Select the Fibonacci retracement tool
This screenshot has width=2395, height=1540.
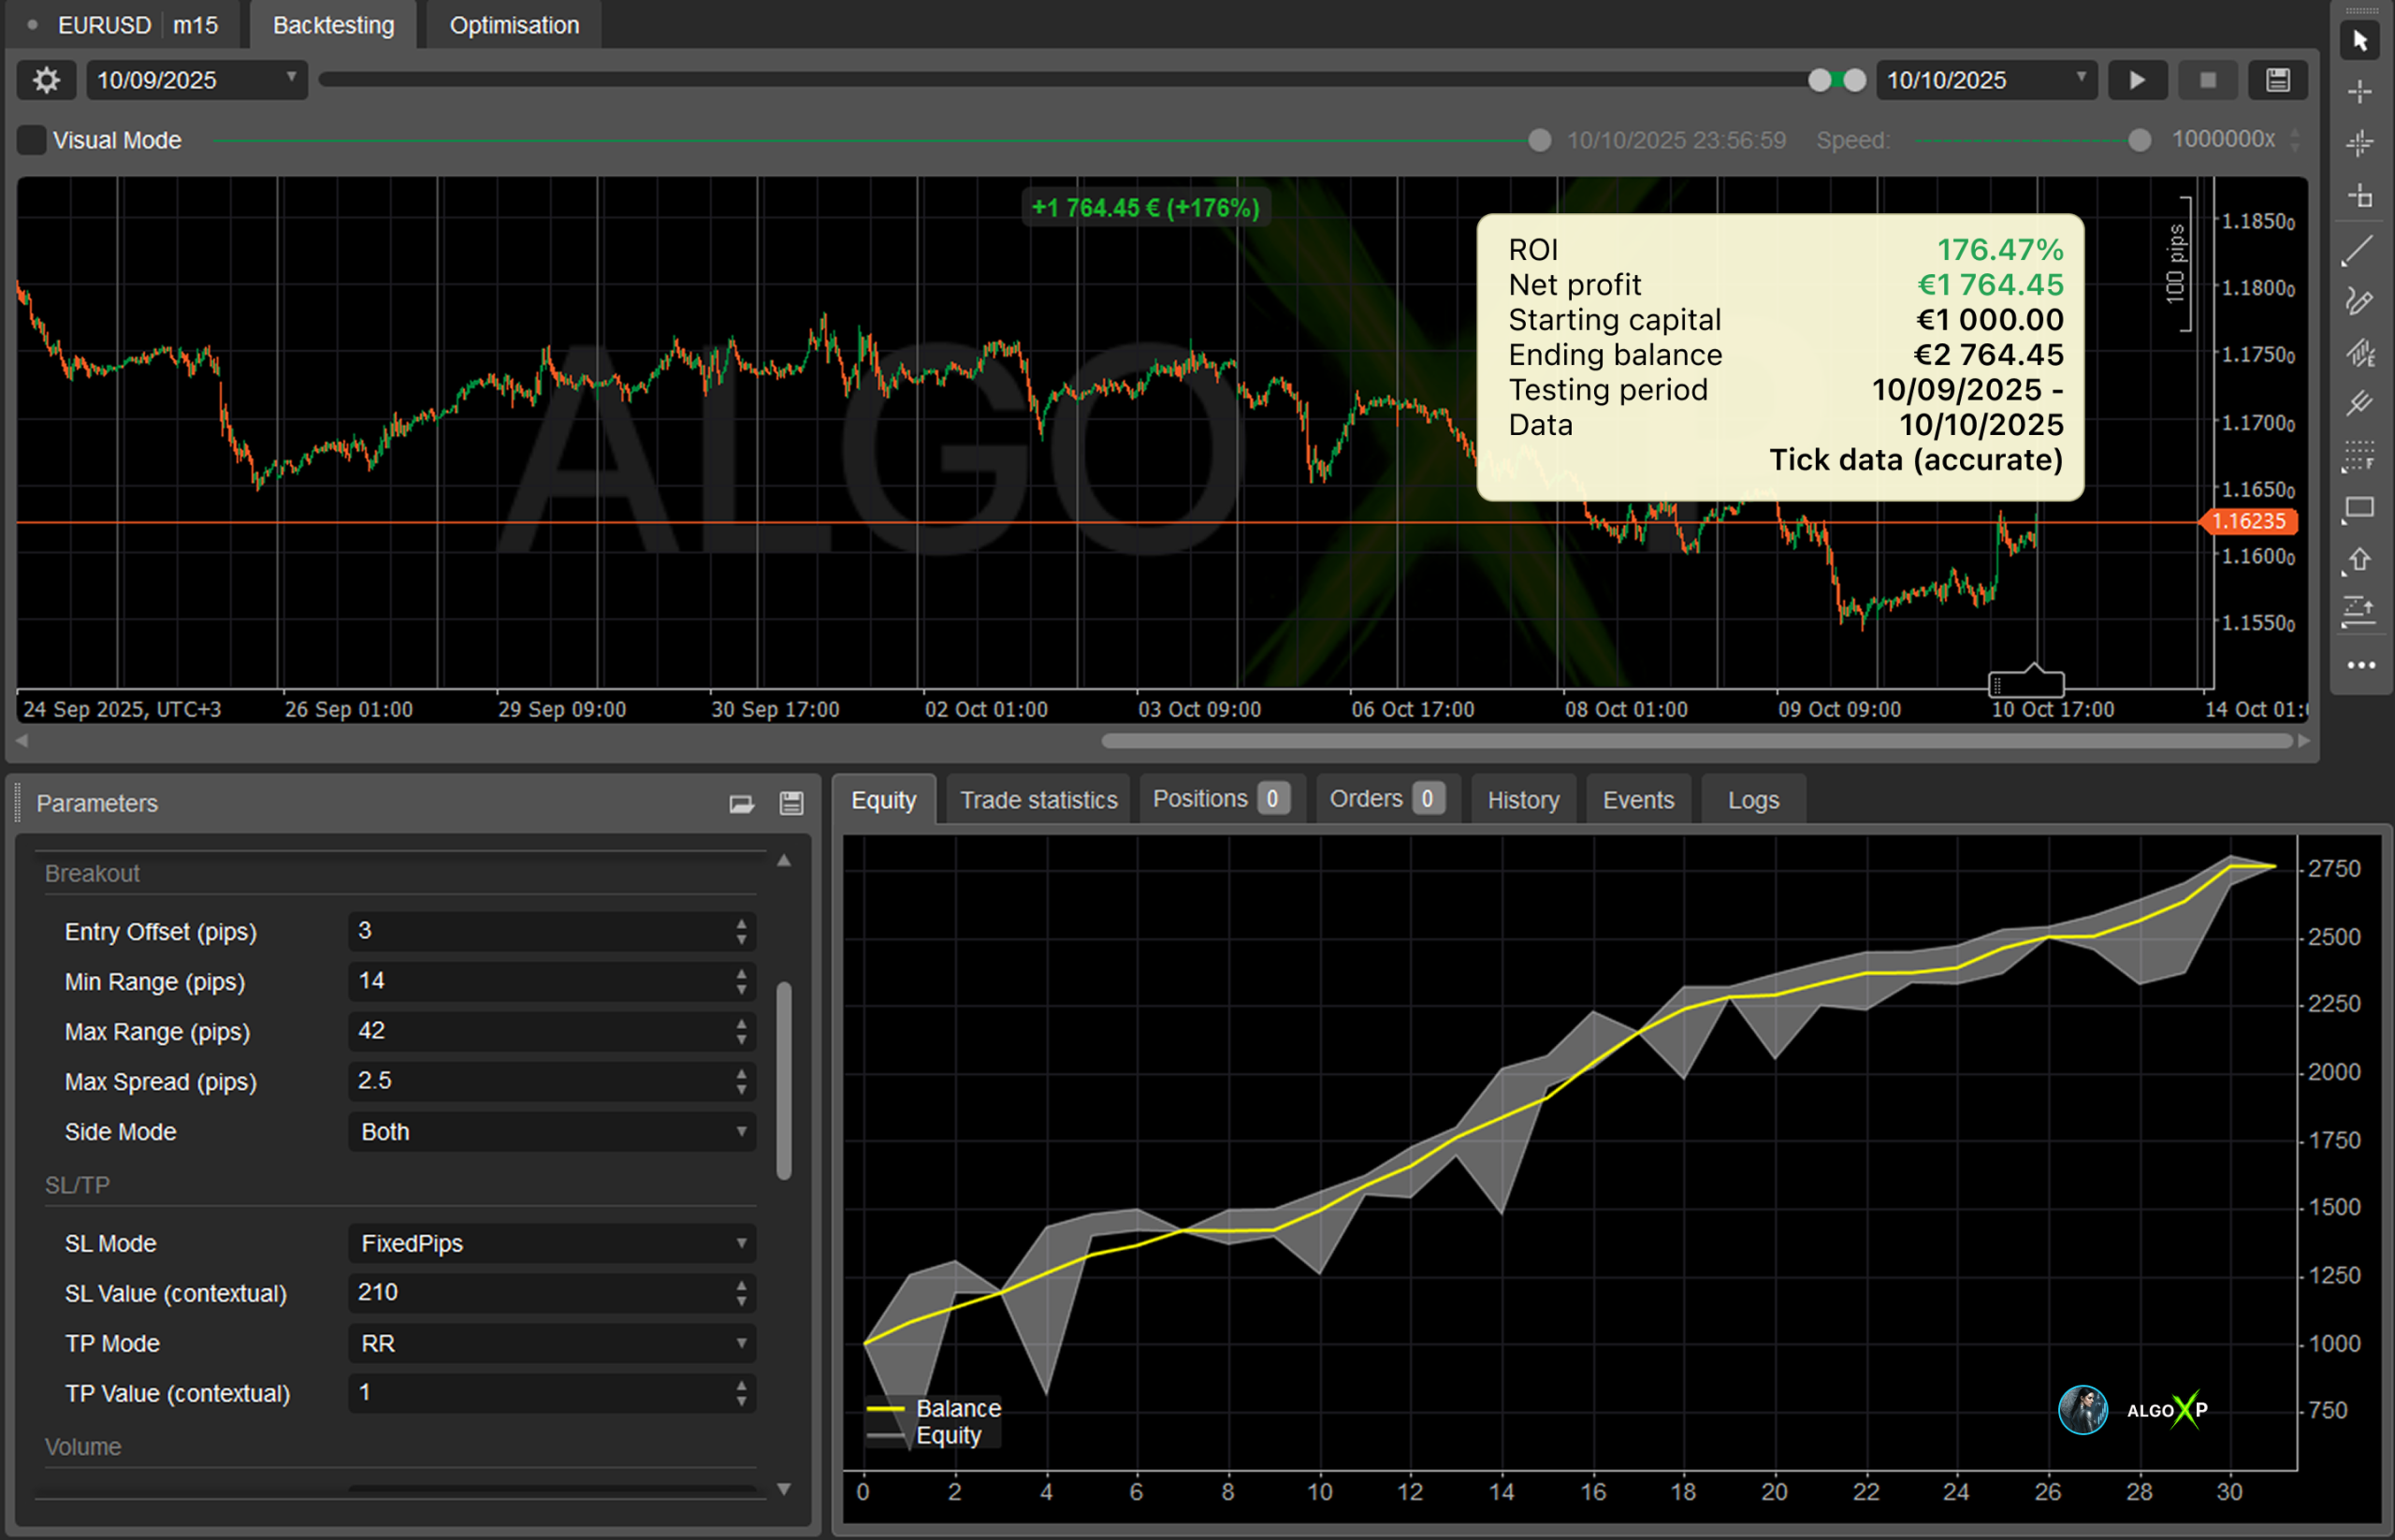pos(2359,455)
